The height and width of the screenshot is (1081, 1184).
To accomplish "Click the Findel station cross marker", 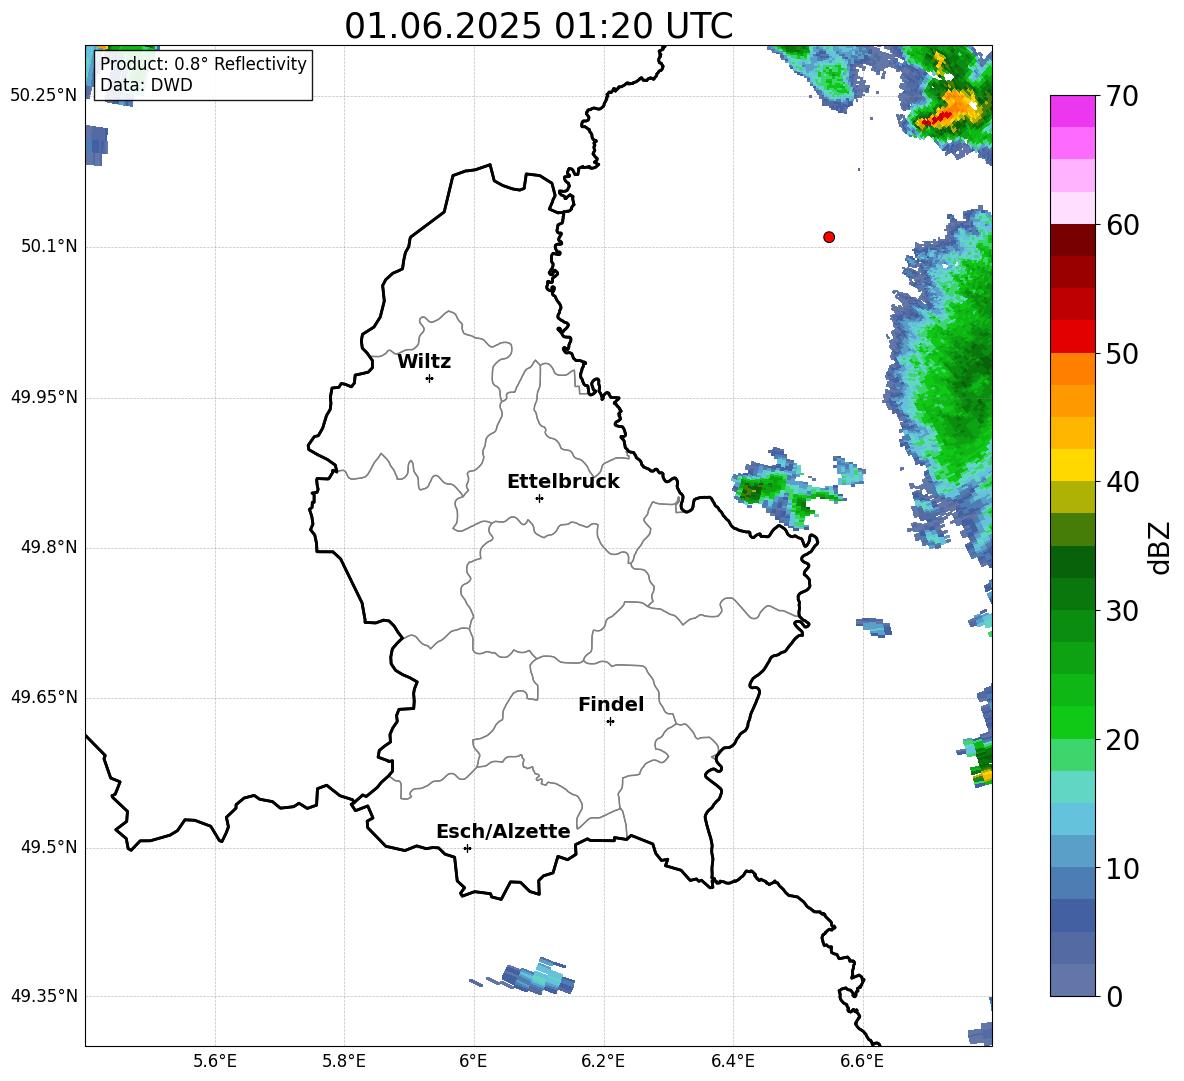I will (610, 722).
